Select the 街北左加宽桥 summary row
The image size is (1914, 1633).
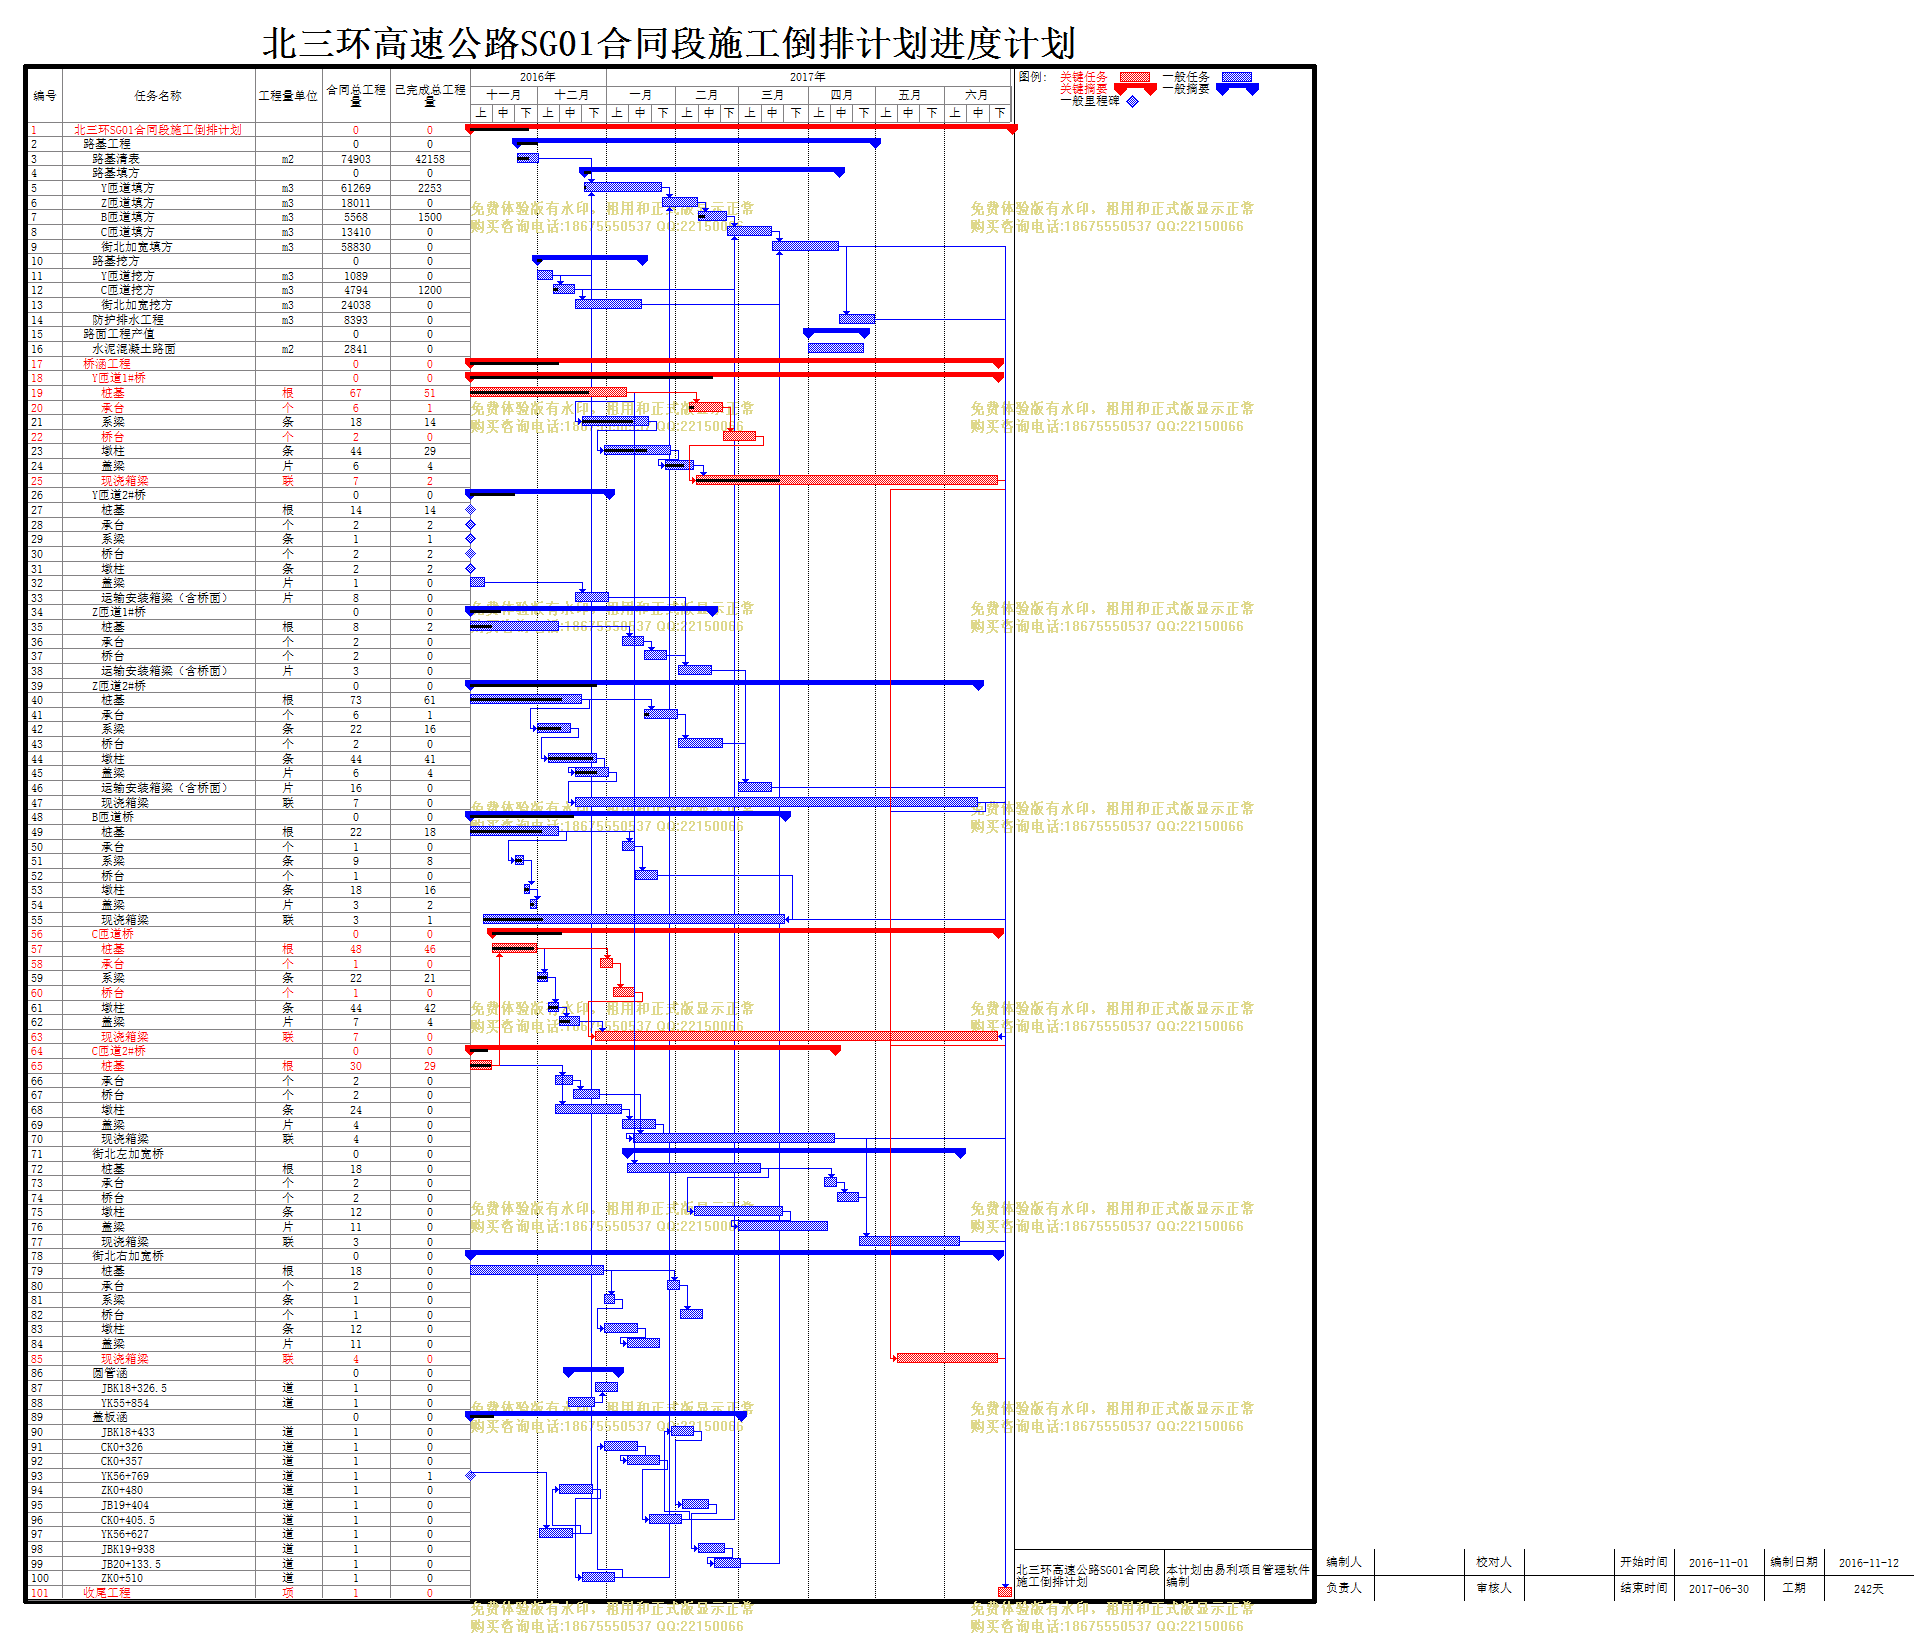click(248, 1154)
